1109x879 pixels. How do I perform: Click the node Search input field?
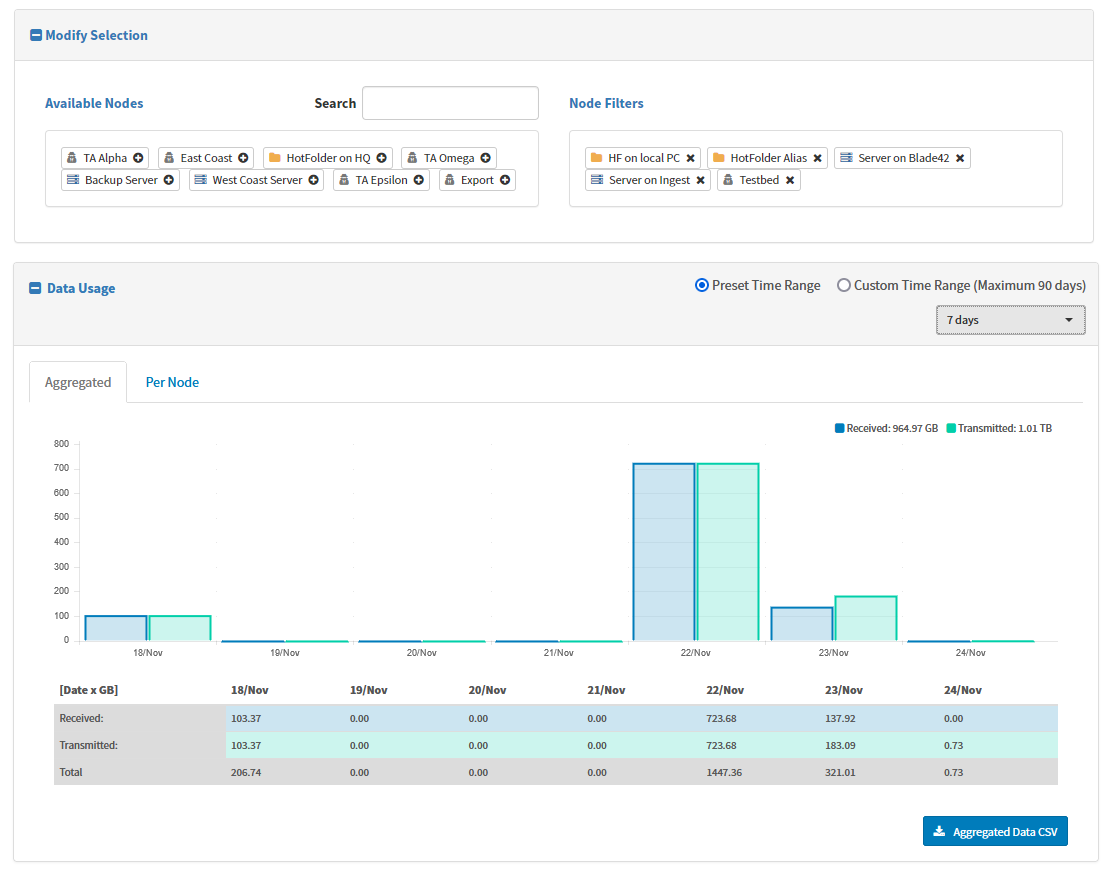450,103
